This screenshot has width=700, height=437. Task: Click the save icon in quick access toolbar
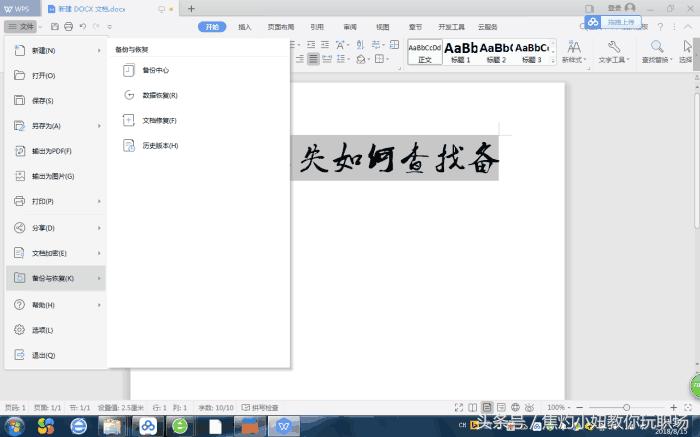[x=54, y=27]
